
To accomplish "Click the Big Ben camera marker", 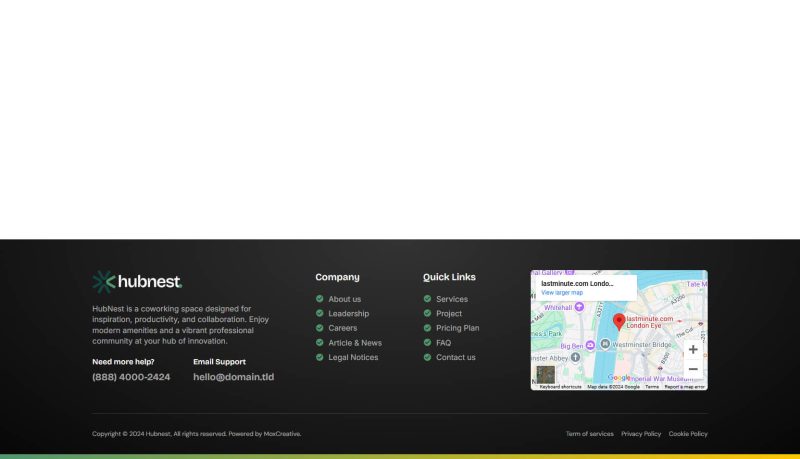I will click(x=590, y=345).
